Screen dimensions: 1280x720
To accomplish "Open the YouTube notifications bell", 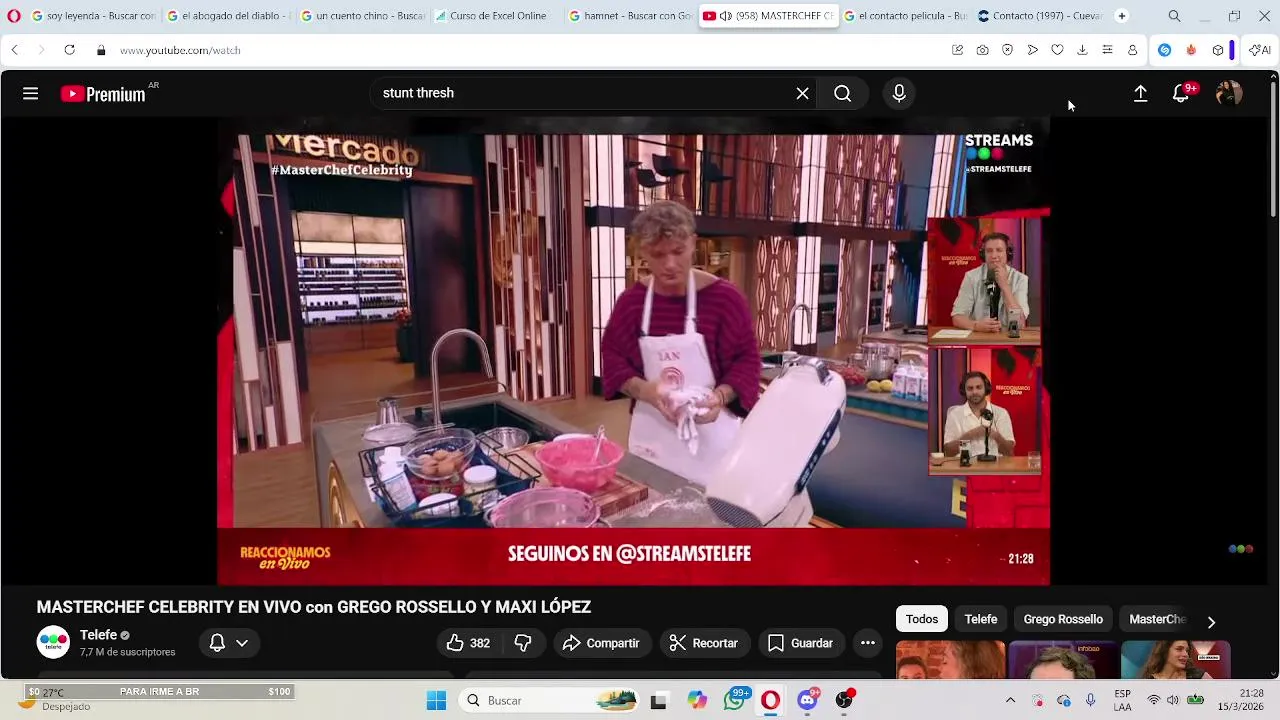I will click(1181, 93).
